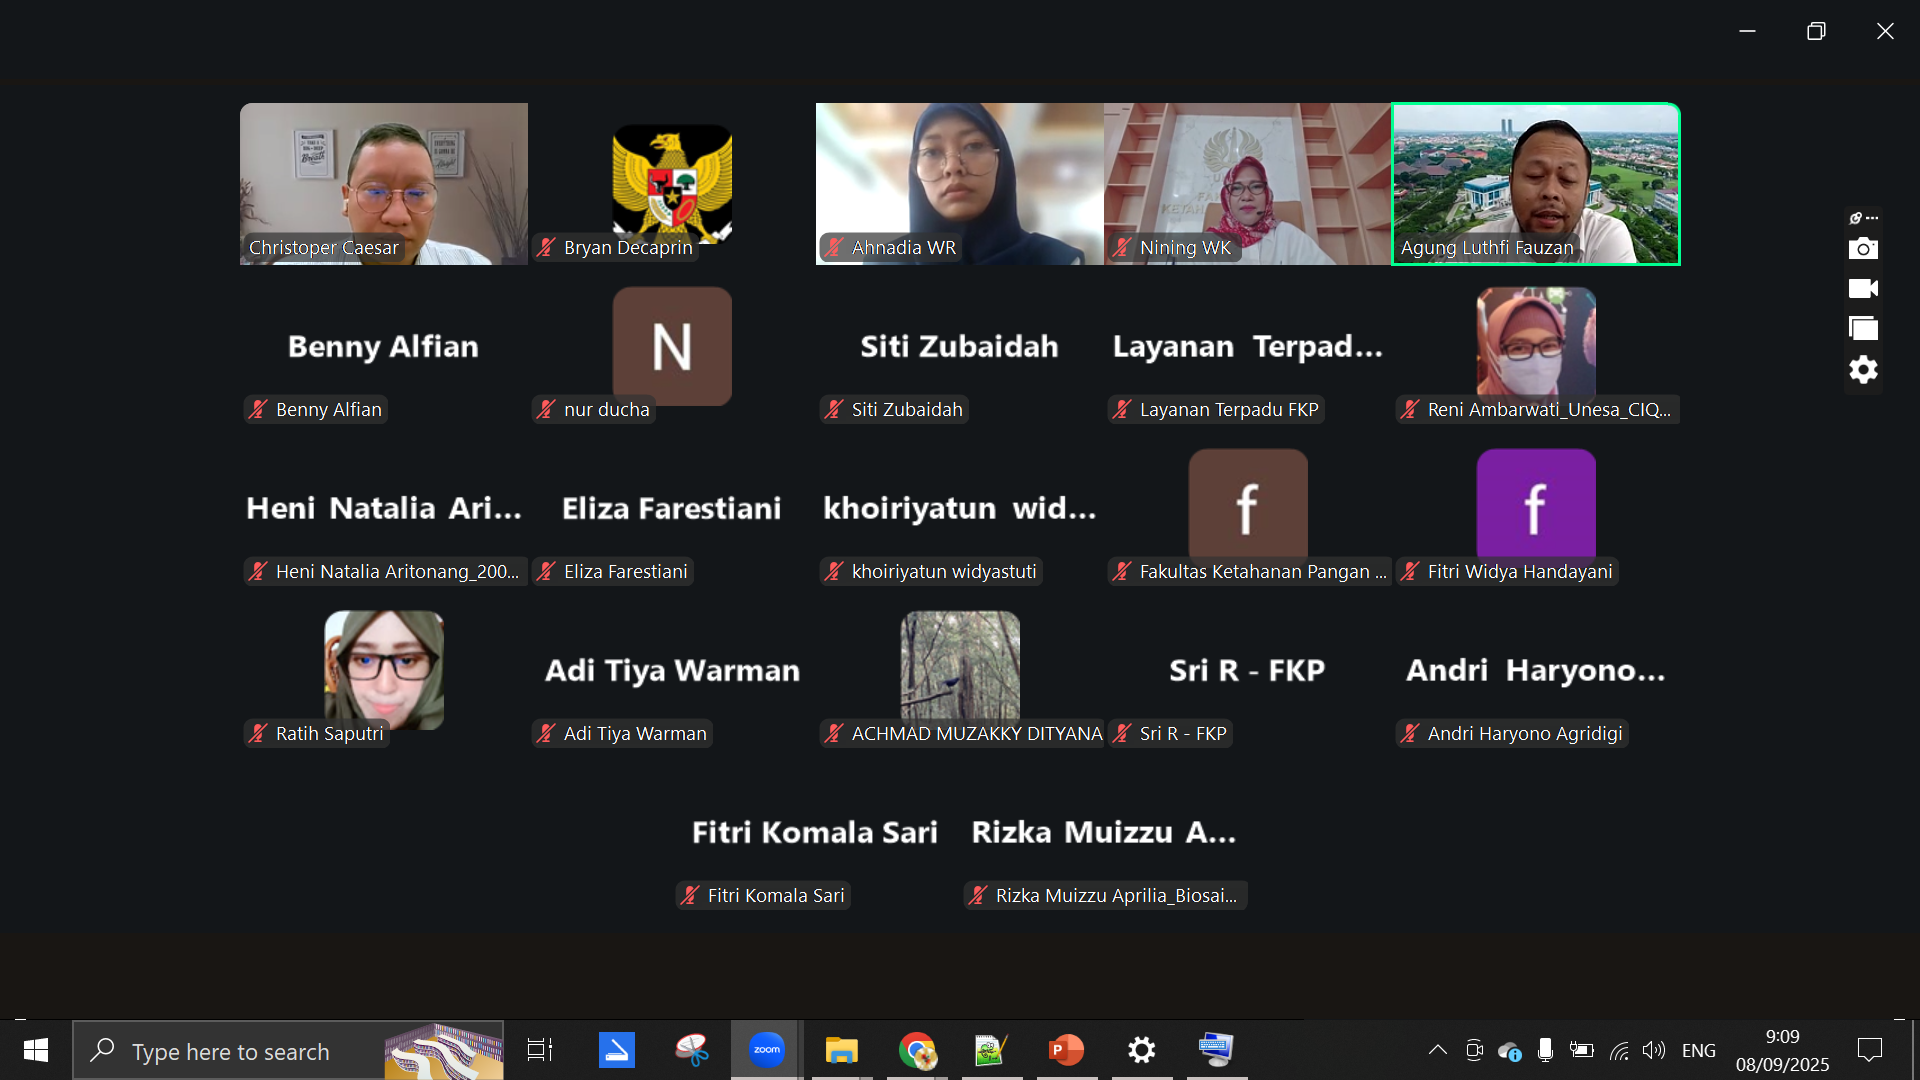Click the camera screenshot icon in side toolbar
This screenshot has height=1080, width=1920.
1863,248
